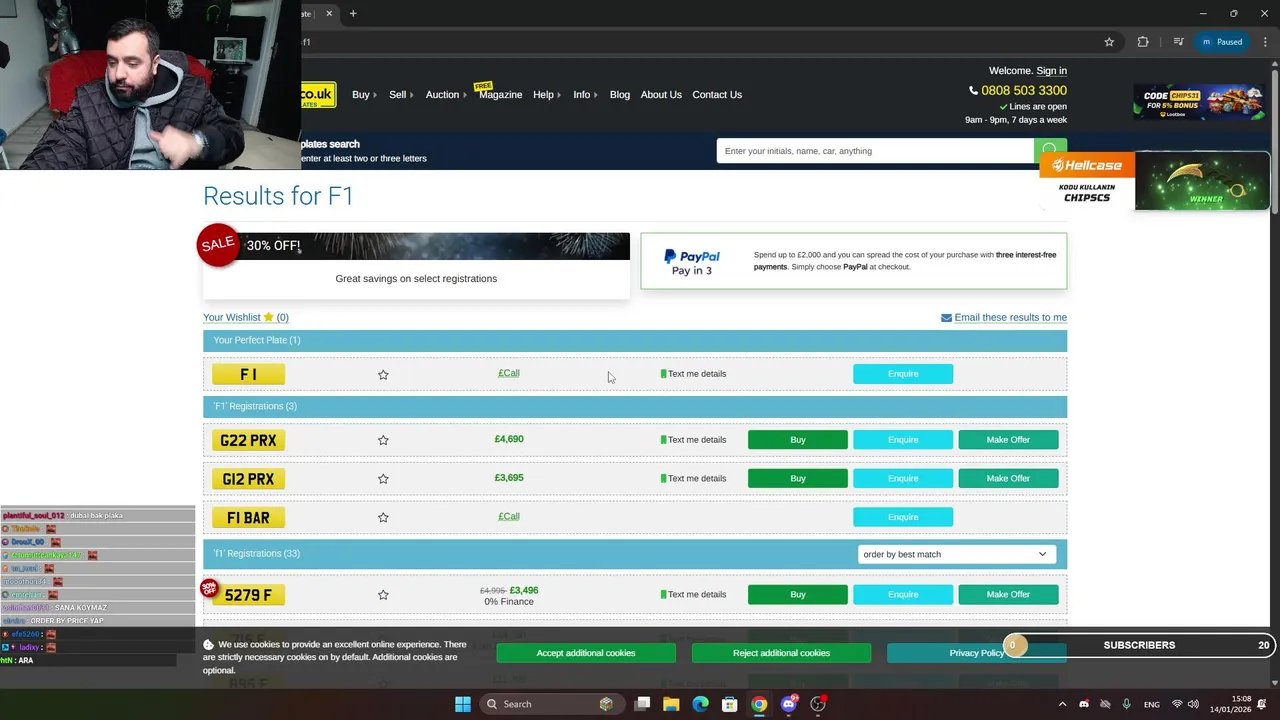Viewport: 1280px width, 720px height.
Task: Click £Call price for F 1 plate
Action: [x=509, y=373]
